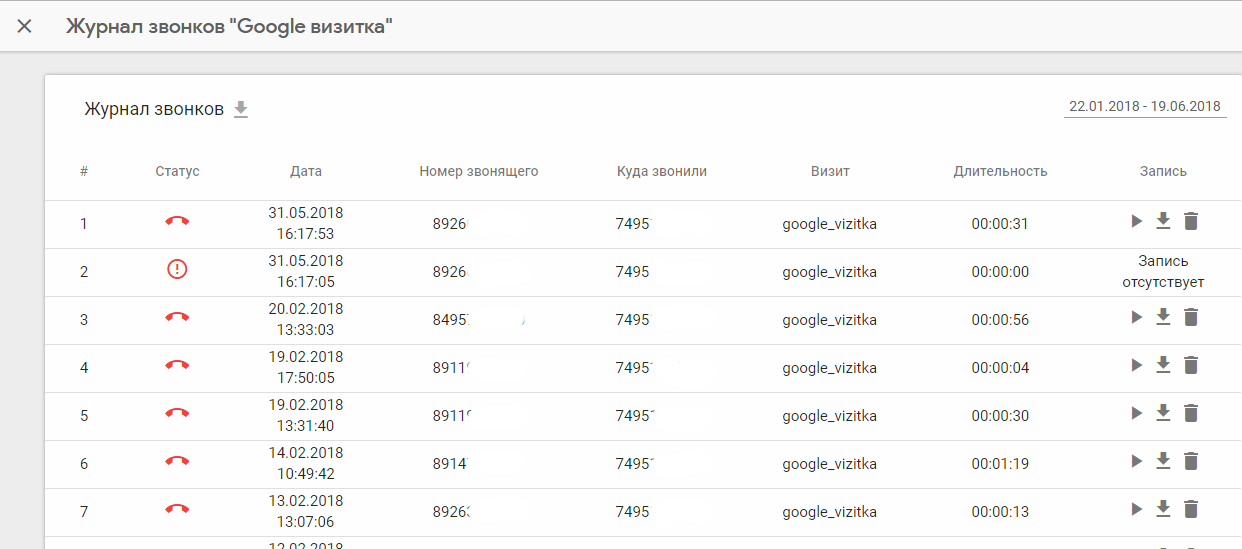Click the "Статус" column header
Screen dimensions: 1242x549
pos(178,171)
